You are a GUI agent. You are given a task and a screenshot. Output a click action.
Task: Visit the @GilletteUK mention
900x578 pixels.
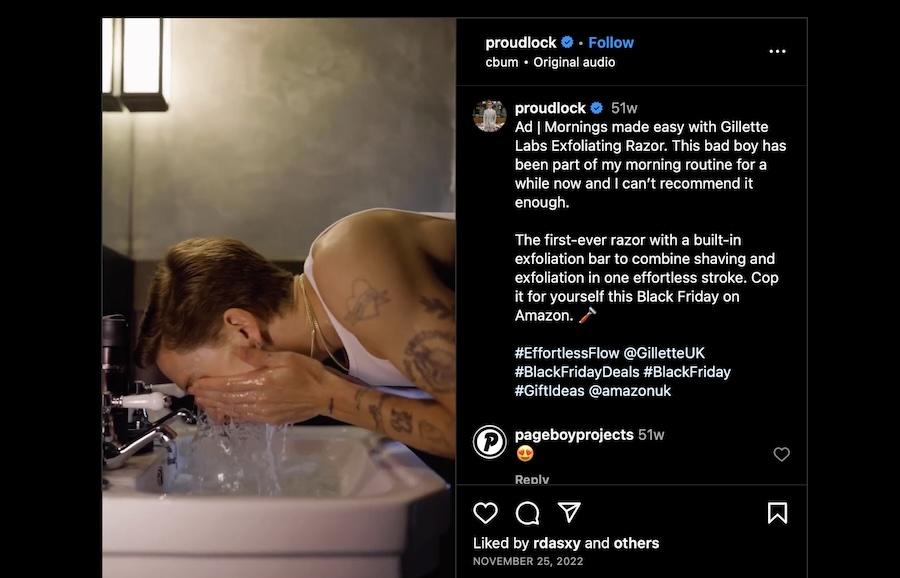pos(664,353)
